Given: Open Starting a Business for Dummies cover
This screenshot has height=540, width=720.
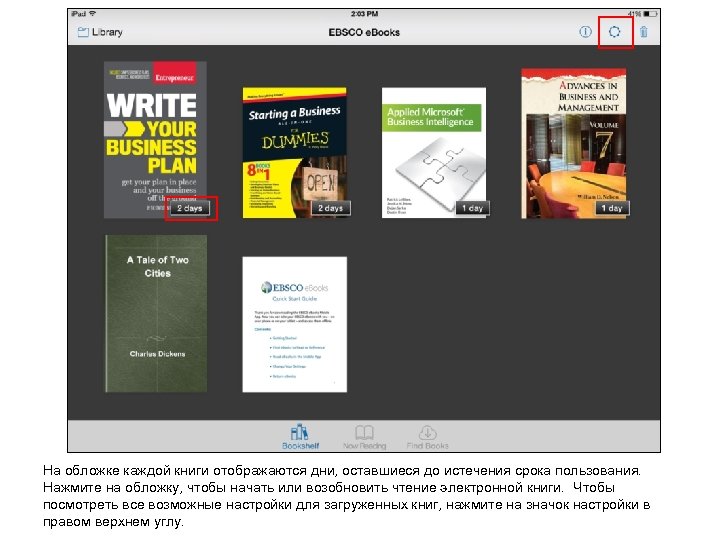Looking at the screenshot, I should [295, 152].
